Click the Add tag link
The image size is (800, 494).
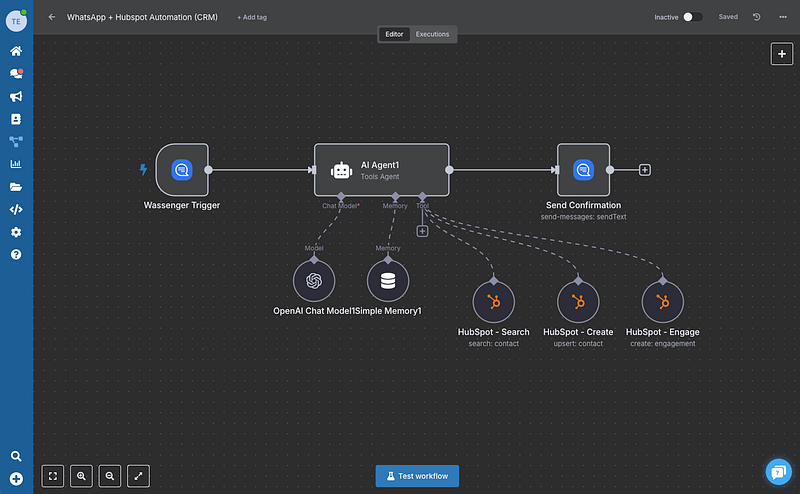click(x=252, y=17)
